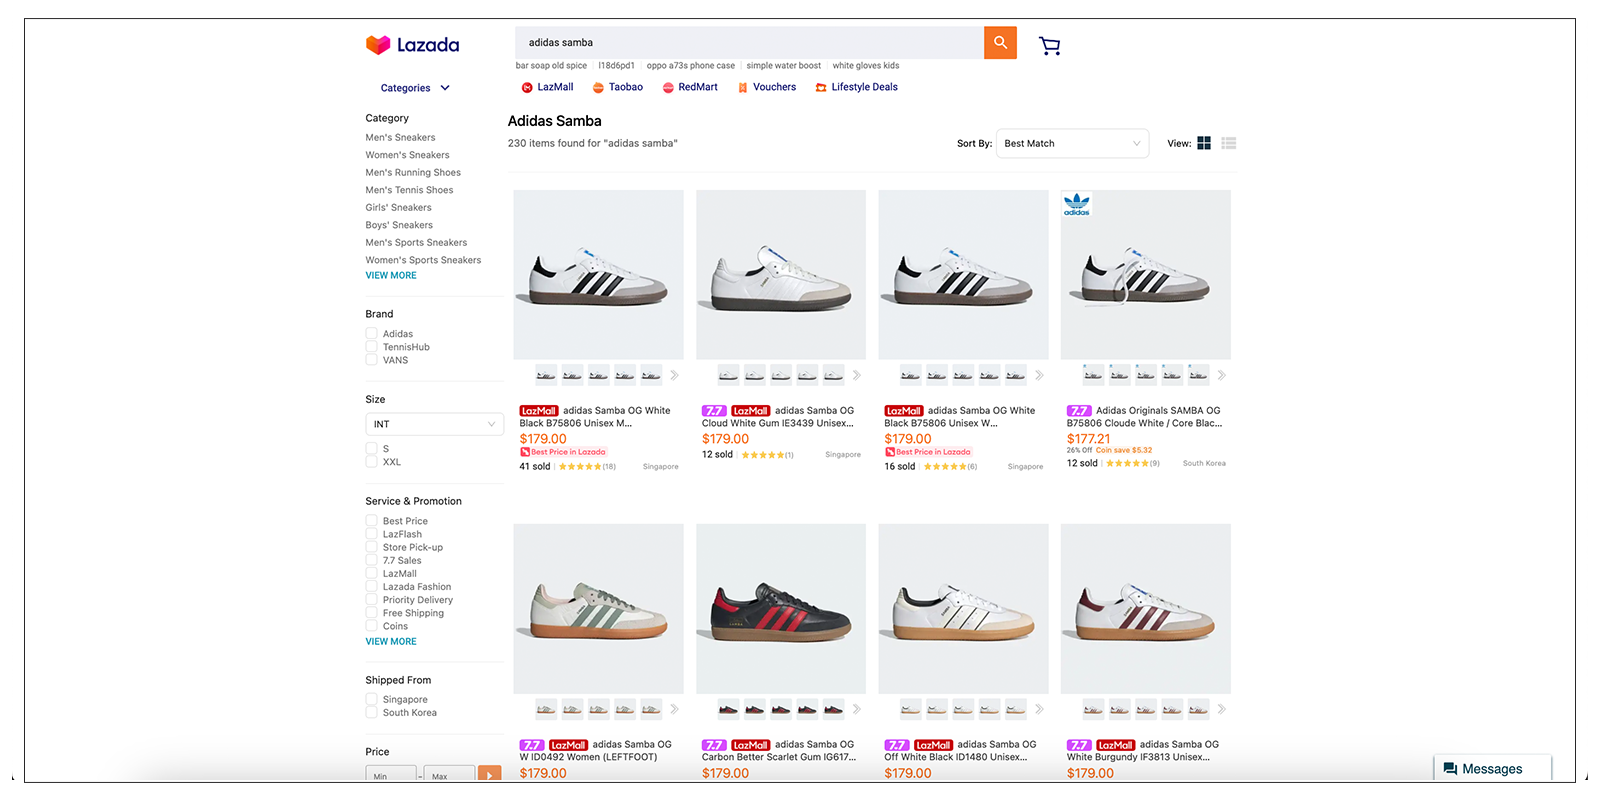
Task: Enable LazFlash filter
Action: click(371, 534)
